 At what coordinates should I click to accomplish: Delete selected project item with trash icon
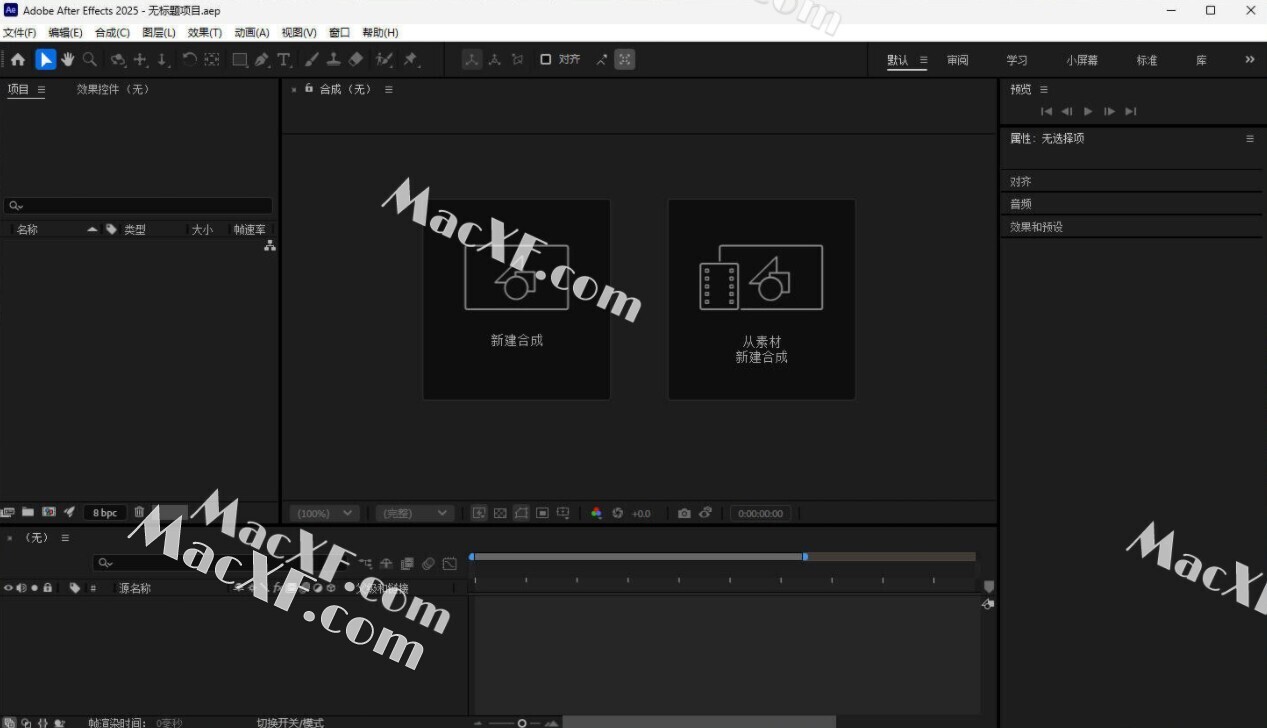139,513
